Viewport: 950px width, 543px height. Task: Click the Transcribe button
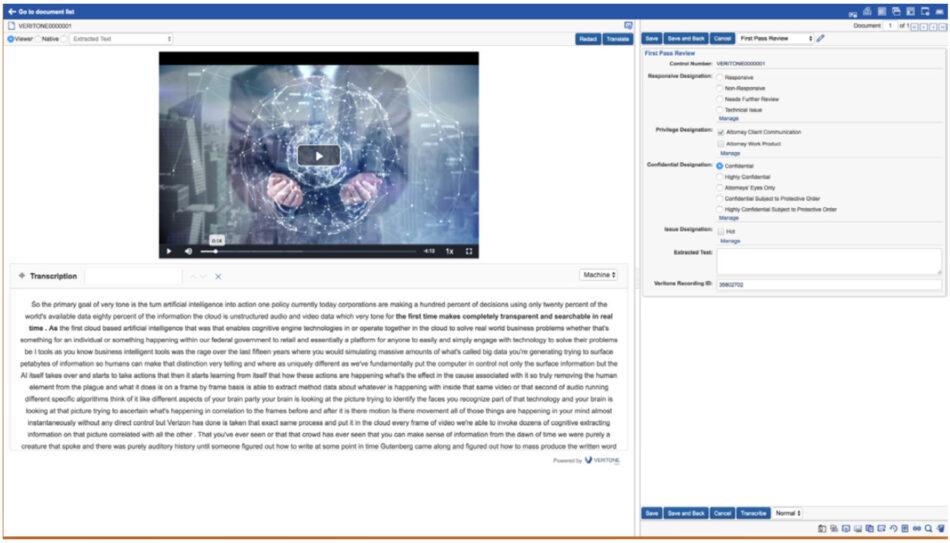(x=752, y=513)
